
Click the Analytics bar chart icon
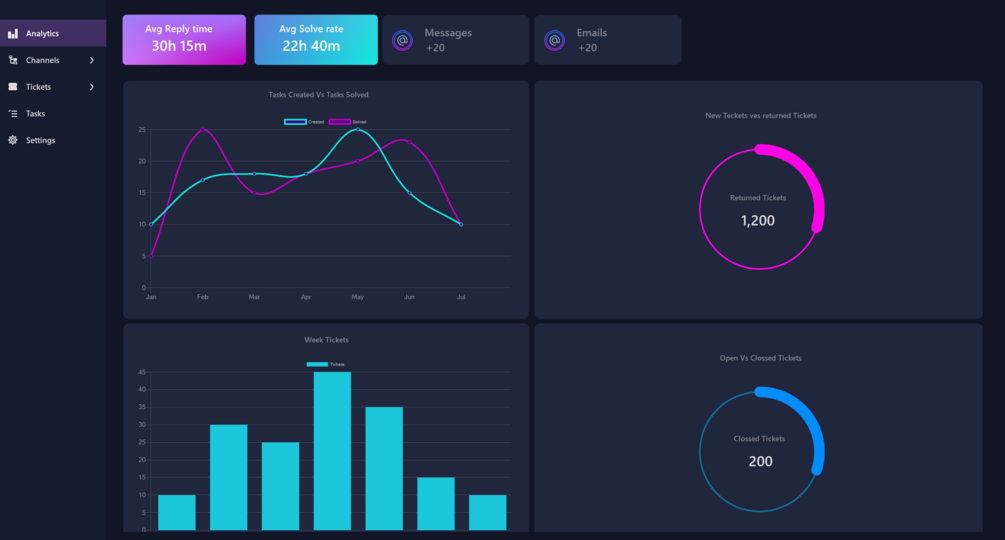click(x=13, y=33)
